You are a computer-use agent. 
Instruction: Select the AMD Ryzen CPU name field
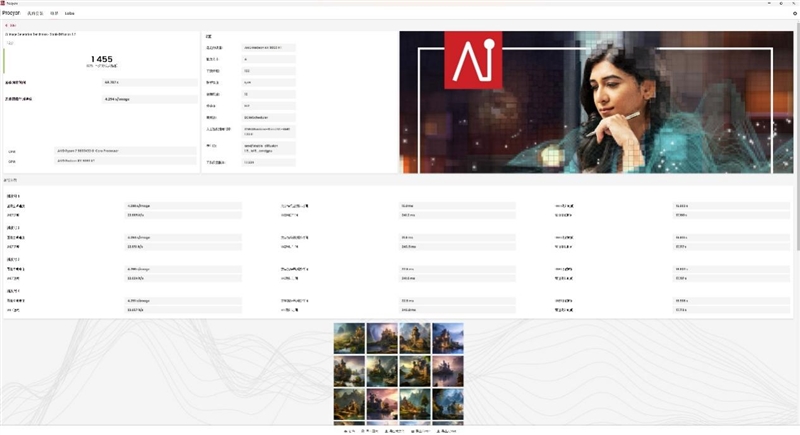click(125, 150)
